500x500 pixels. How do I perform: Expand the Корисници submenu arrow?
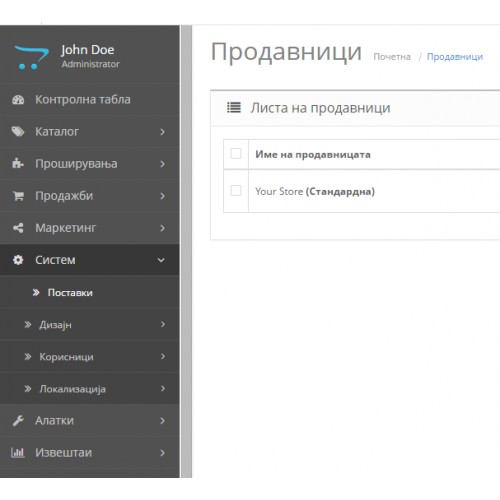click(163, 356)
